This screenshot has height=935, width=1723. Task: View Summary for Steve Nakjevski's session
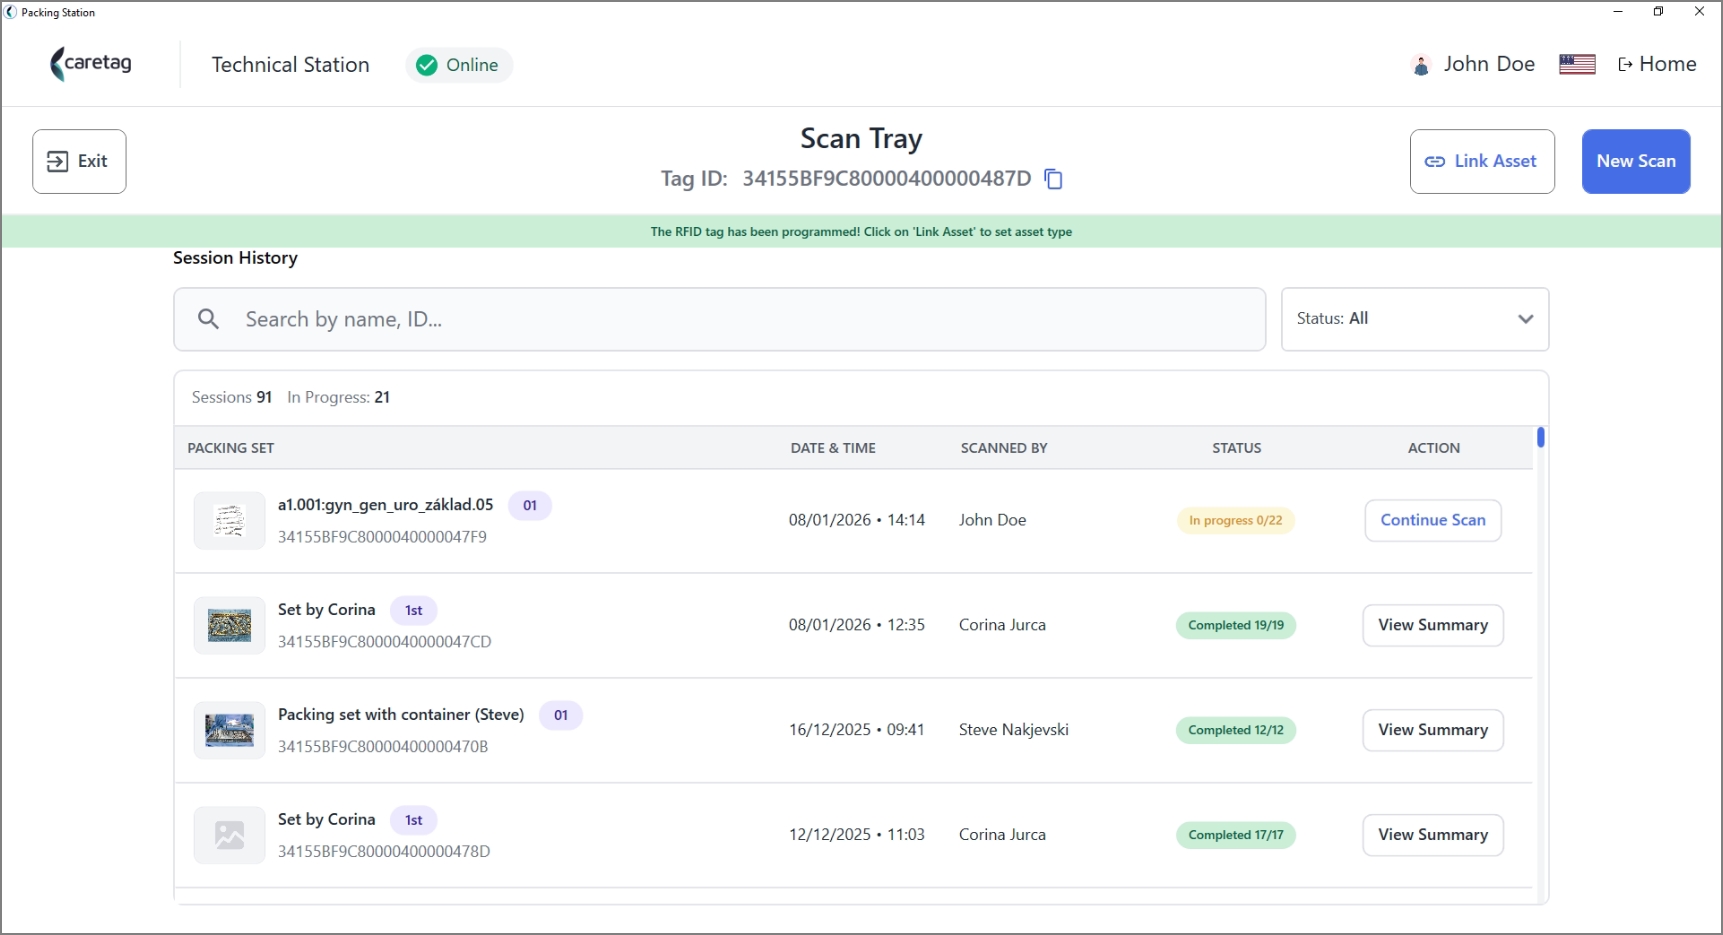(x=1433, y=730)
